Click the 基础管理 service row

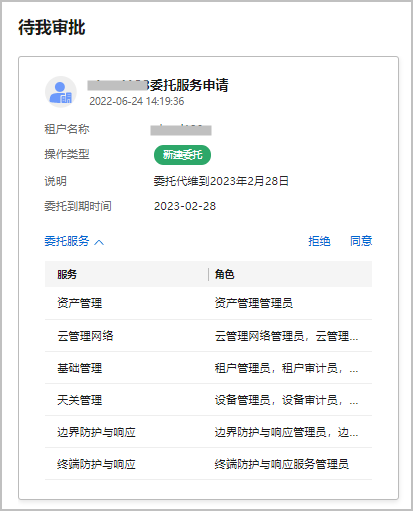coord(208,368)
